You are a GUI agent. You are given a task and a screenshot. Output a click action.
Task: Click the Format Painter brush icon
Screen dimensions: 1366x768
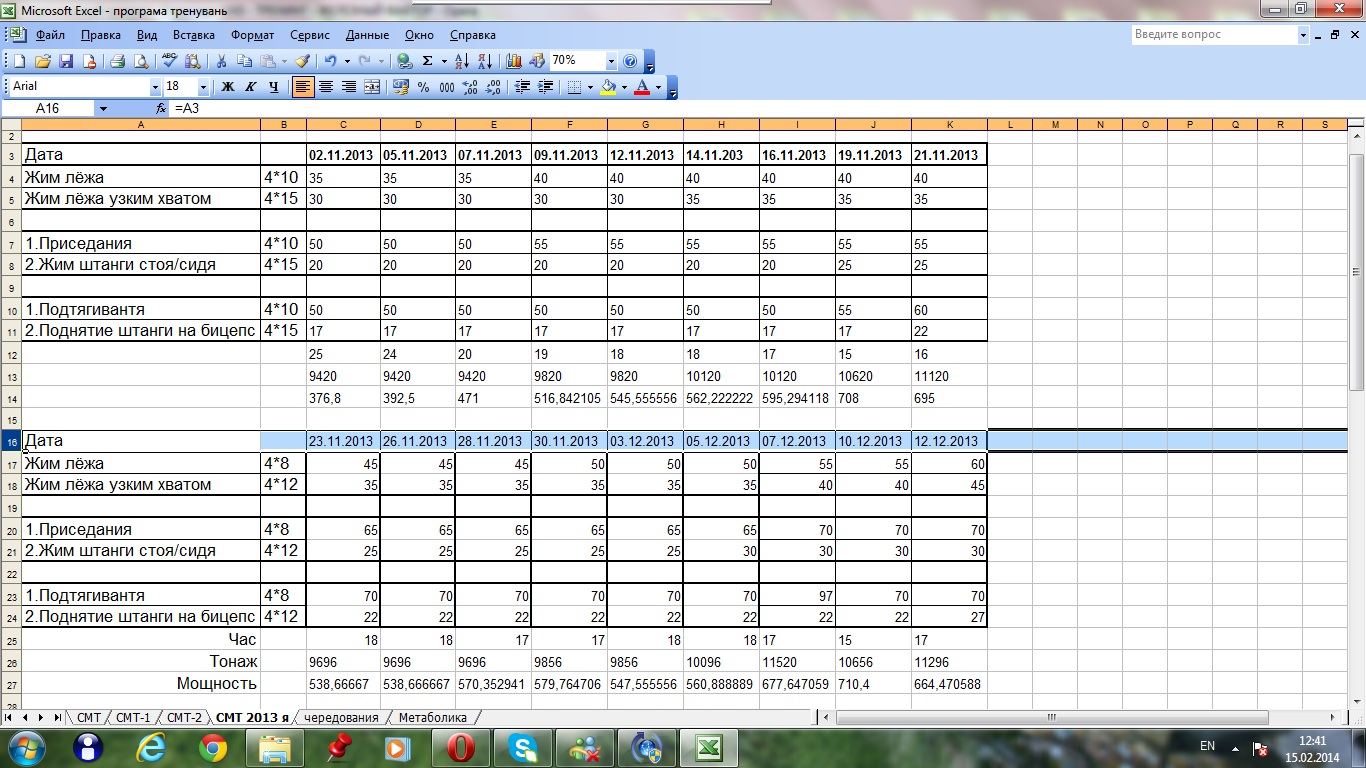pyautogui.click(x=302, y=61)
